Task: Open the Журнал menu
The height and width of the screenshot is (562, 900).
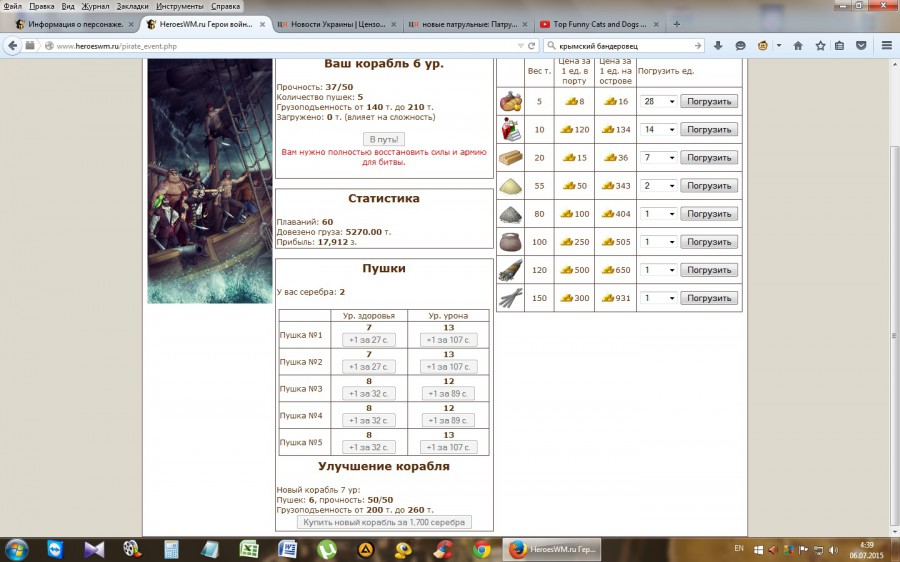Action: [95, 6]
